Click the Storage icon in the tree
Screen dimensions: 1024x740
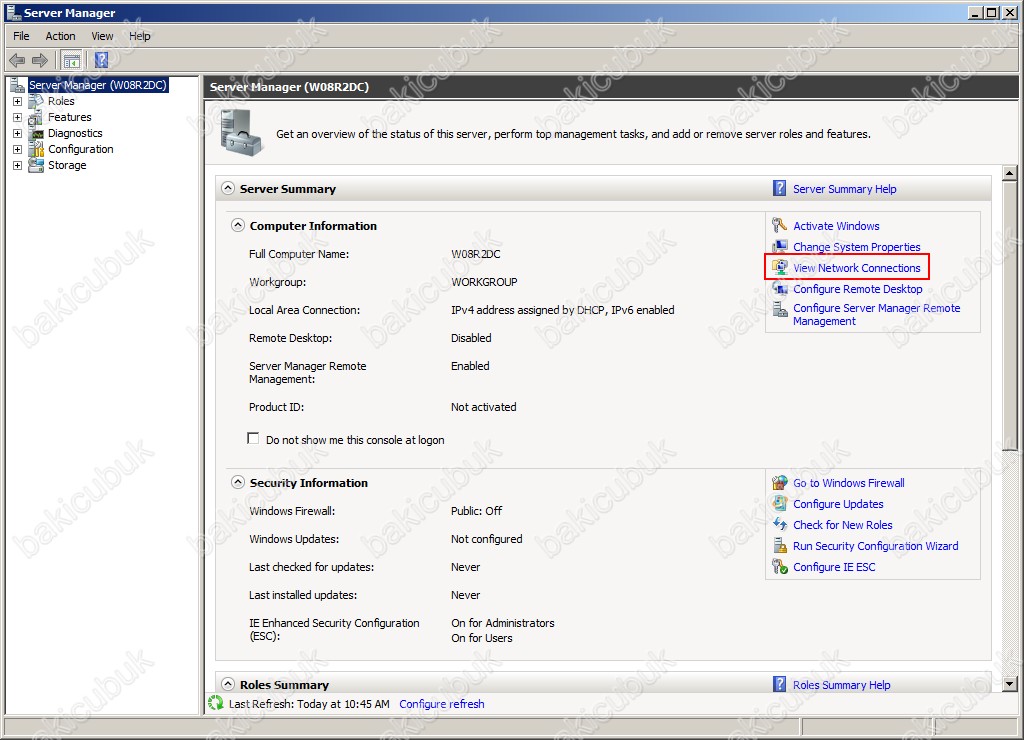click(36, 165)
